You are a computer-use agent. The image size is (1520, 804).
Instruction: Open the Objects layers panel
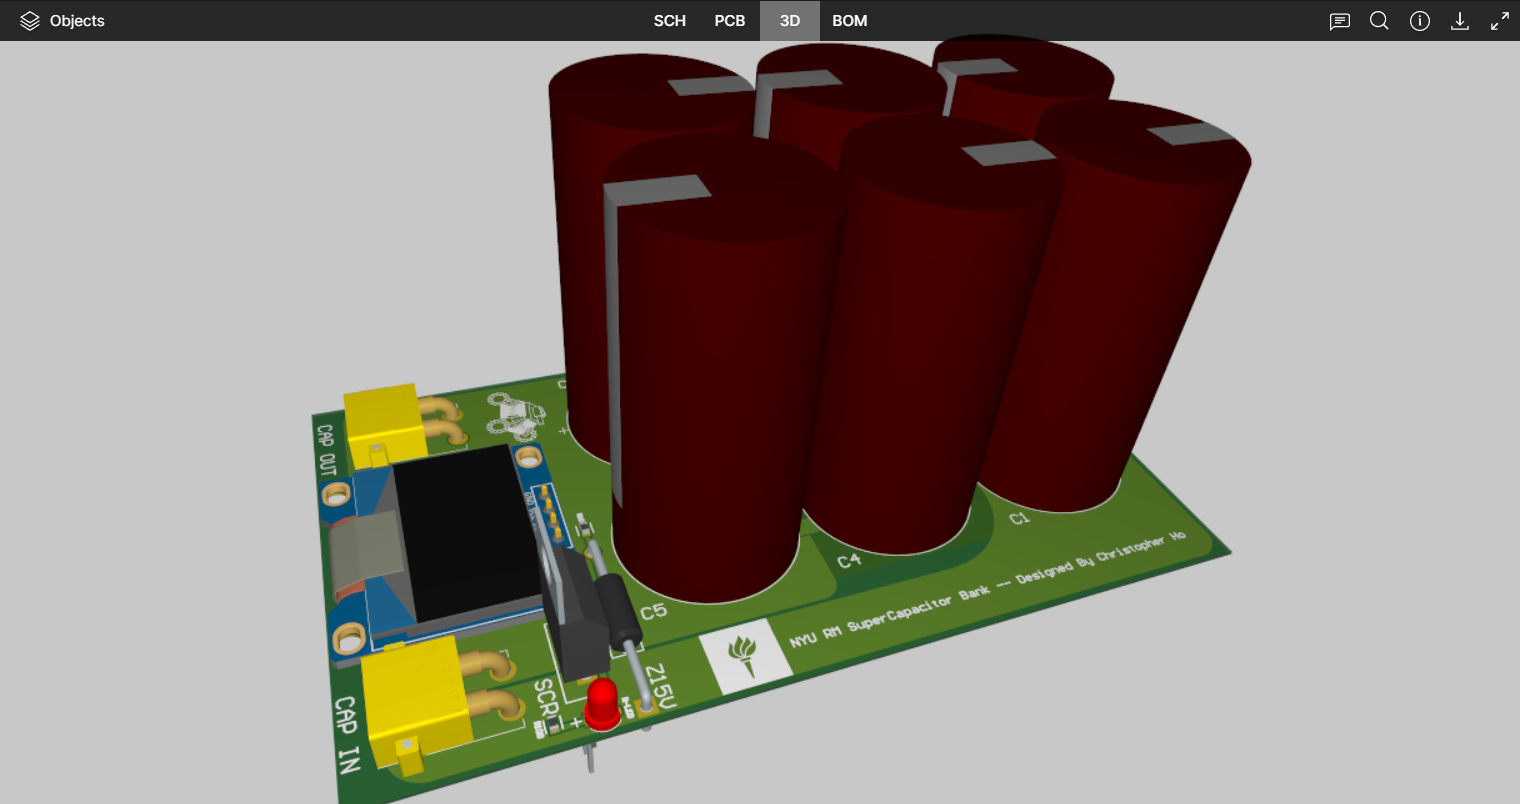63,20
